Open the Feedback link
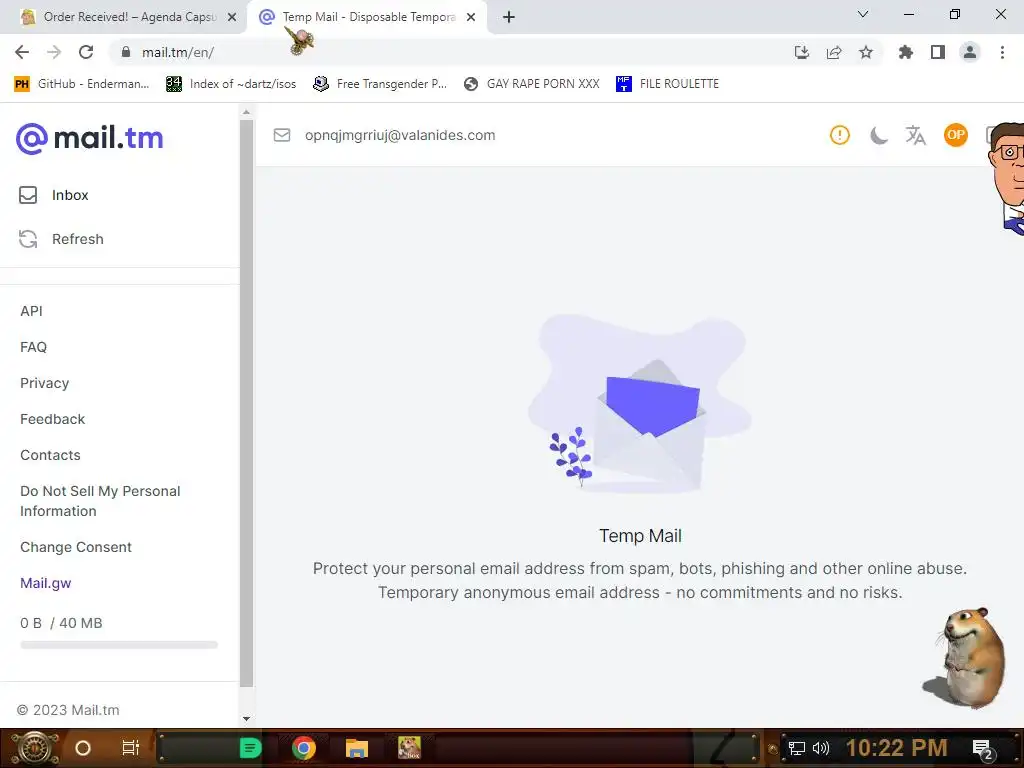Screen dimensions: 1024x768 [x=52, y=419]
